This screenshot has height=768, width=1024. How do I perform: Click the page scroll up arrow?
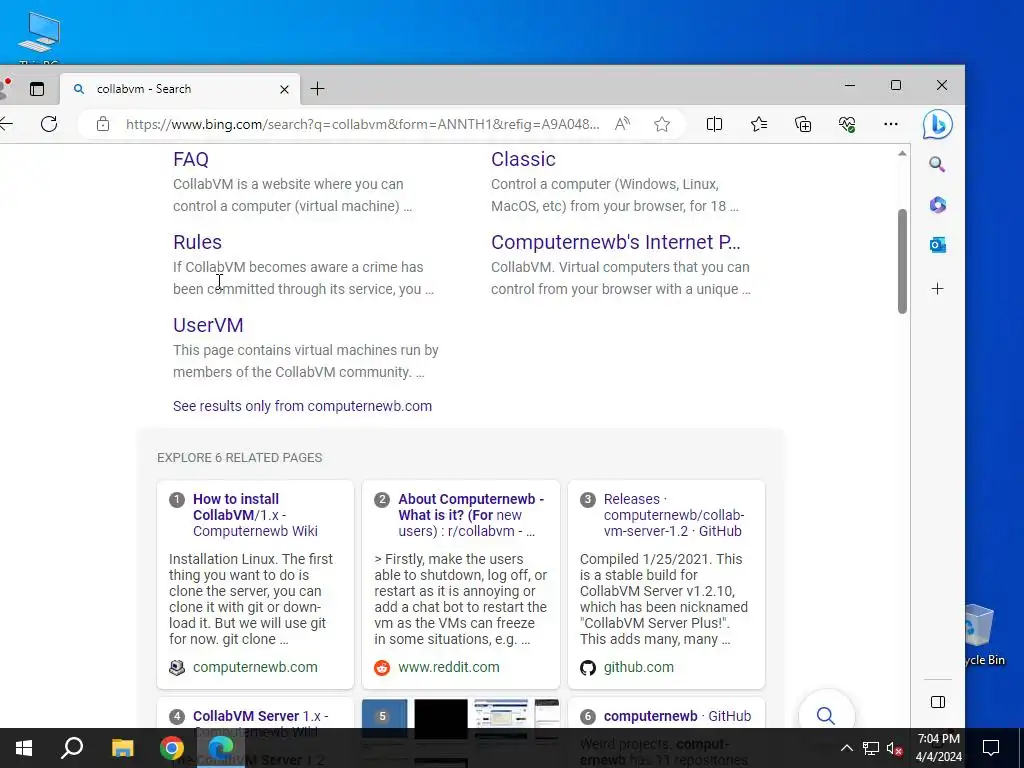902,153
